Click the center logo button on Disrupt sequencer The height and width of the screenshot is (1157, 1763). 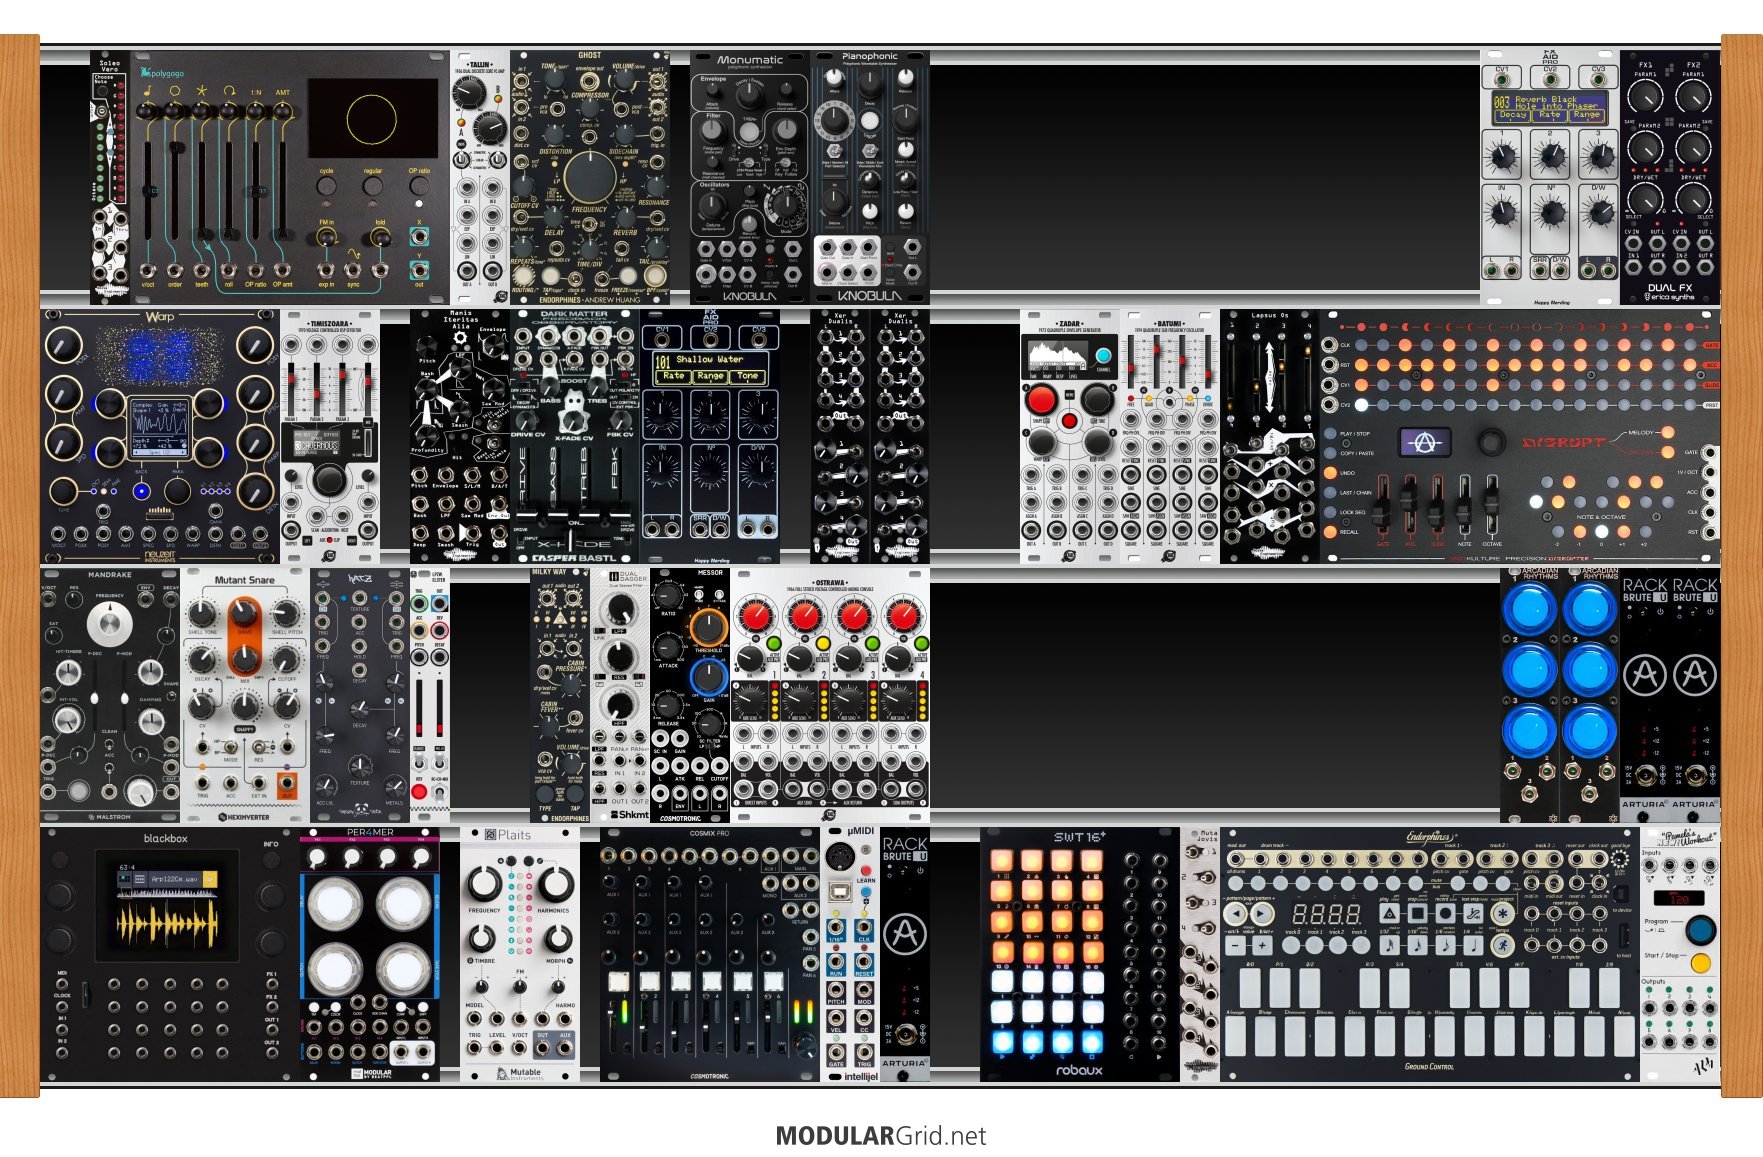(1425, 442)
